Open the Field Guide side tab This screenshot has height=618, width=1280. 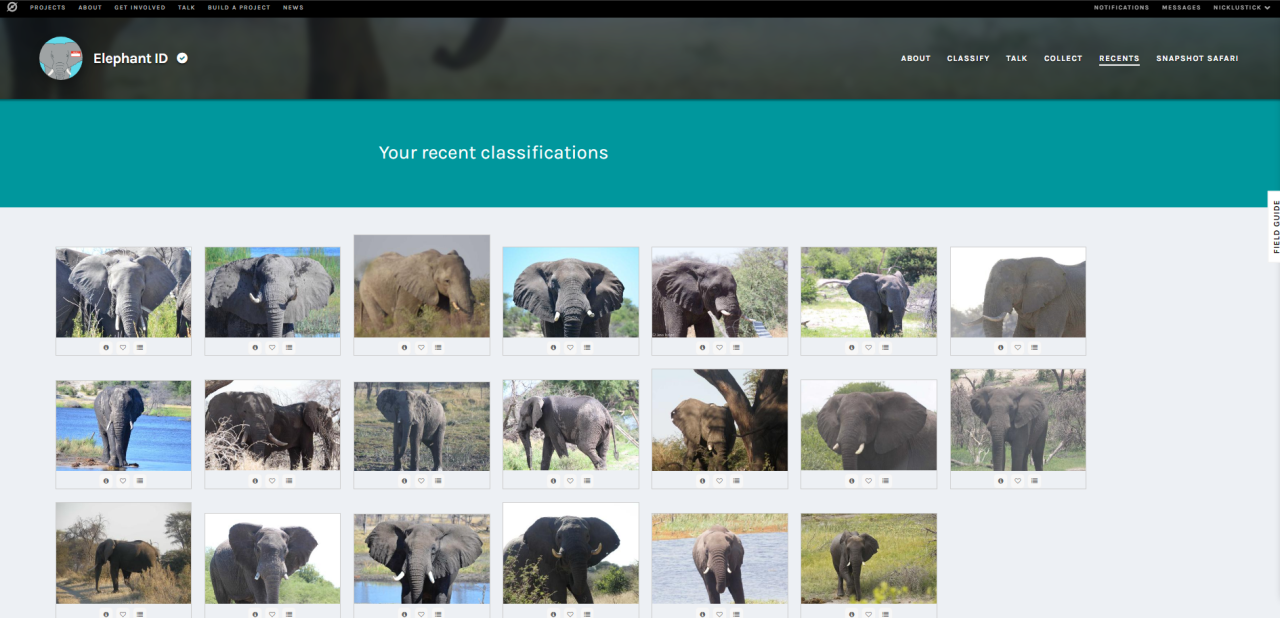point(1274,226)
